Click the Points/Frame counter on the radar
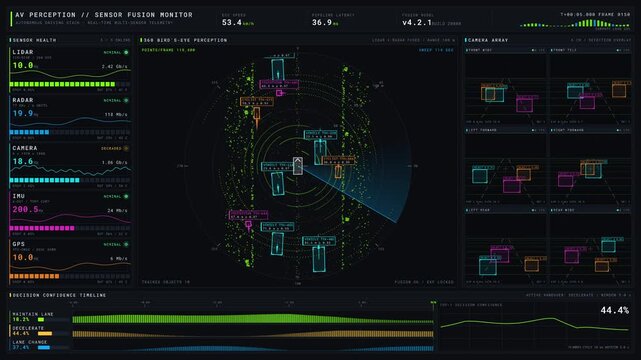This screenshot has width=641, height=360. pyautogui.click(x=168, y=50)
